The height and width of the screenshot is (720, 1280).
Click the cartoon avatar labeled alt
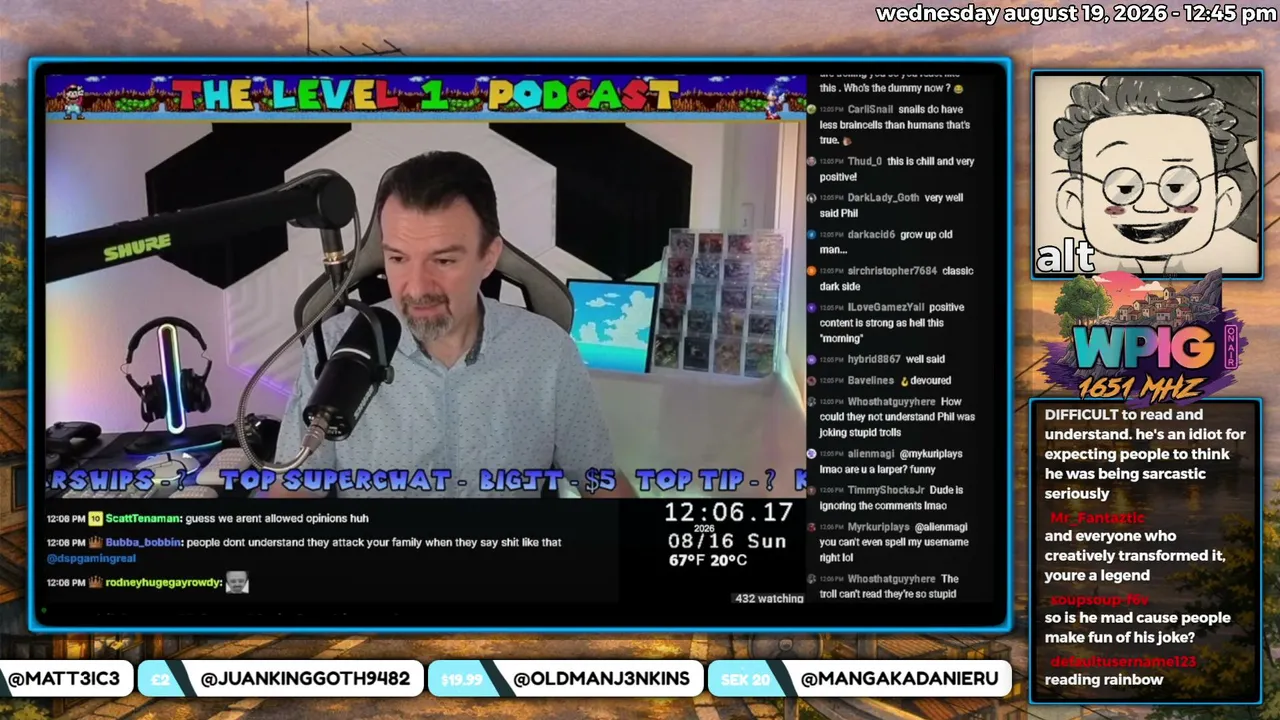[1146, 174]
